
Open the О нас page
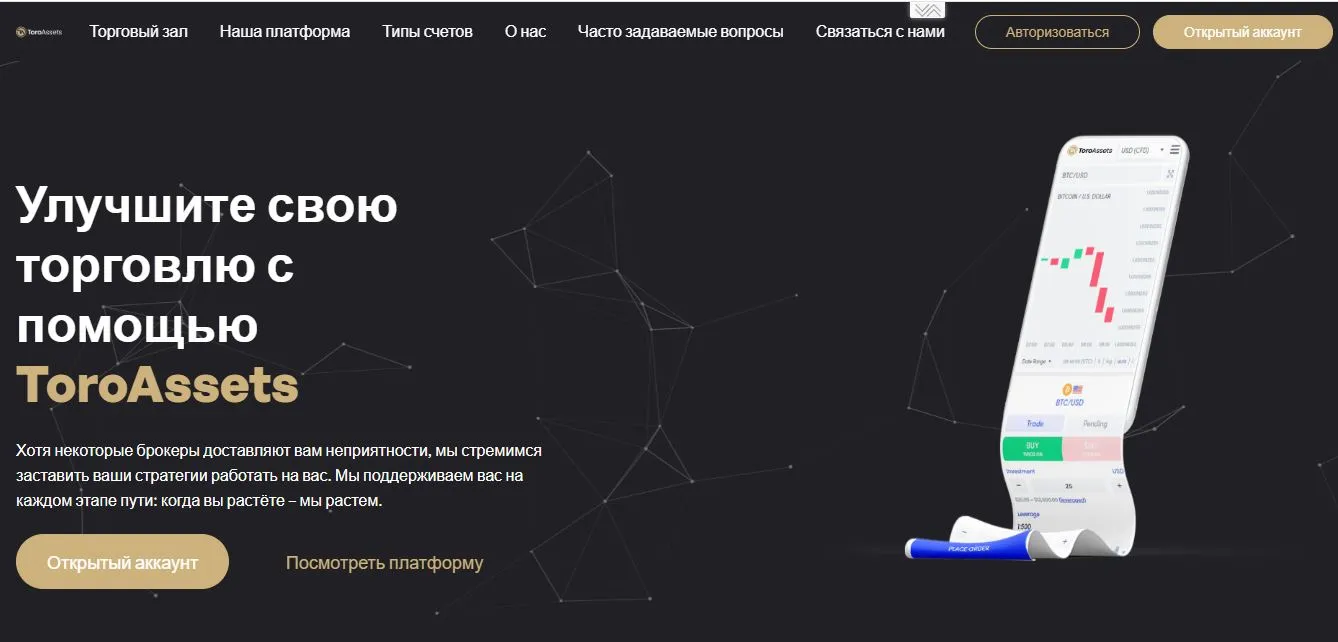(525, 32)
